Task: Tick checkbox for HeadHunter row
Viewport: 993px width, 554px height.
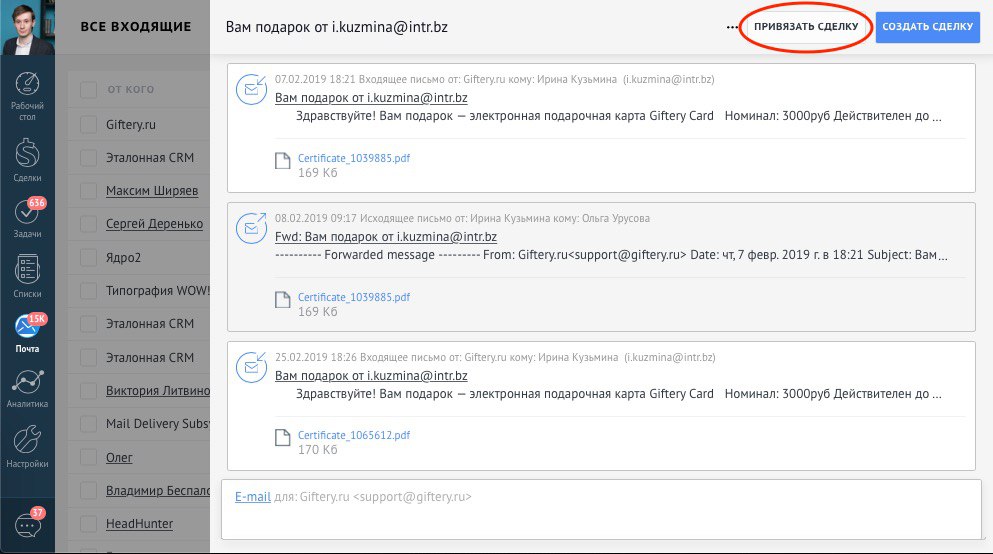Action: (89, 524)
